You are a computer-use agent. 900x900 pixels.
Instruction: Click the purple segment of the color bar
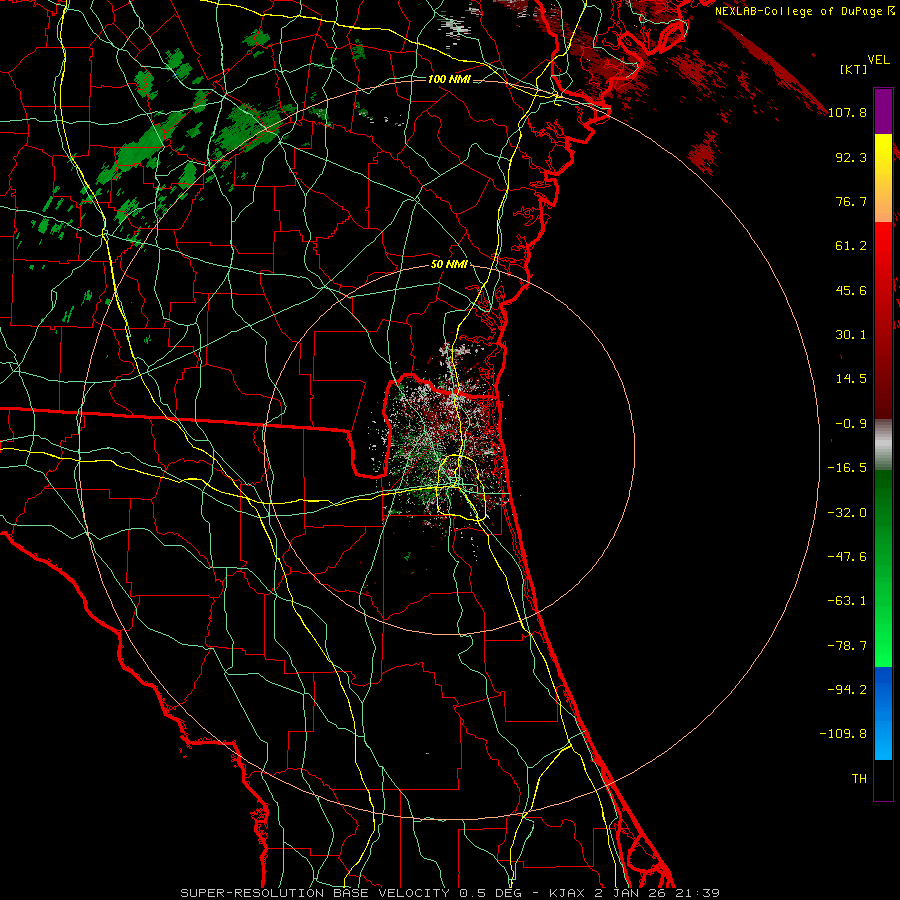tap(883, 111)
